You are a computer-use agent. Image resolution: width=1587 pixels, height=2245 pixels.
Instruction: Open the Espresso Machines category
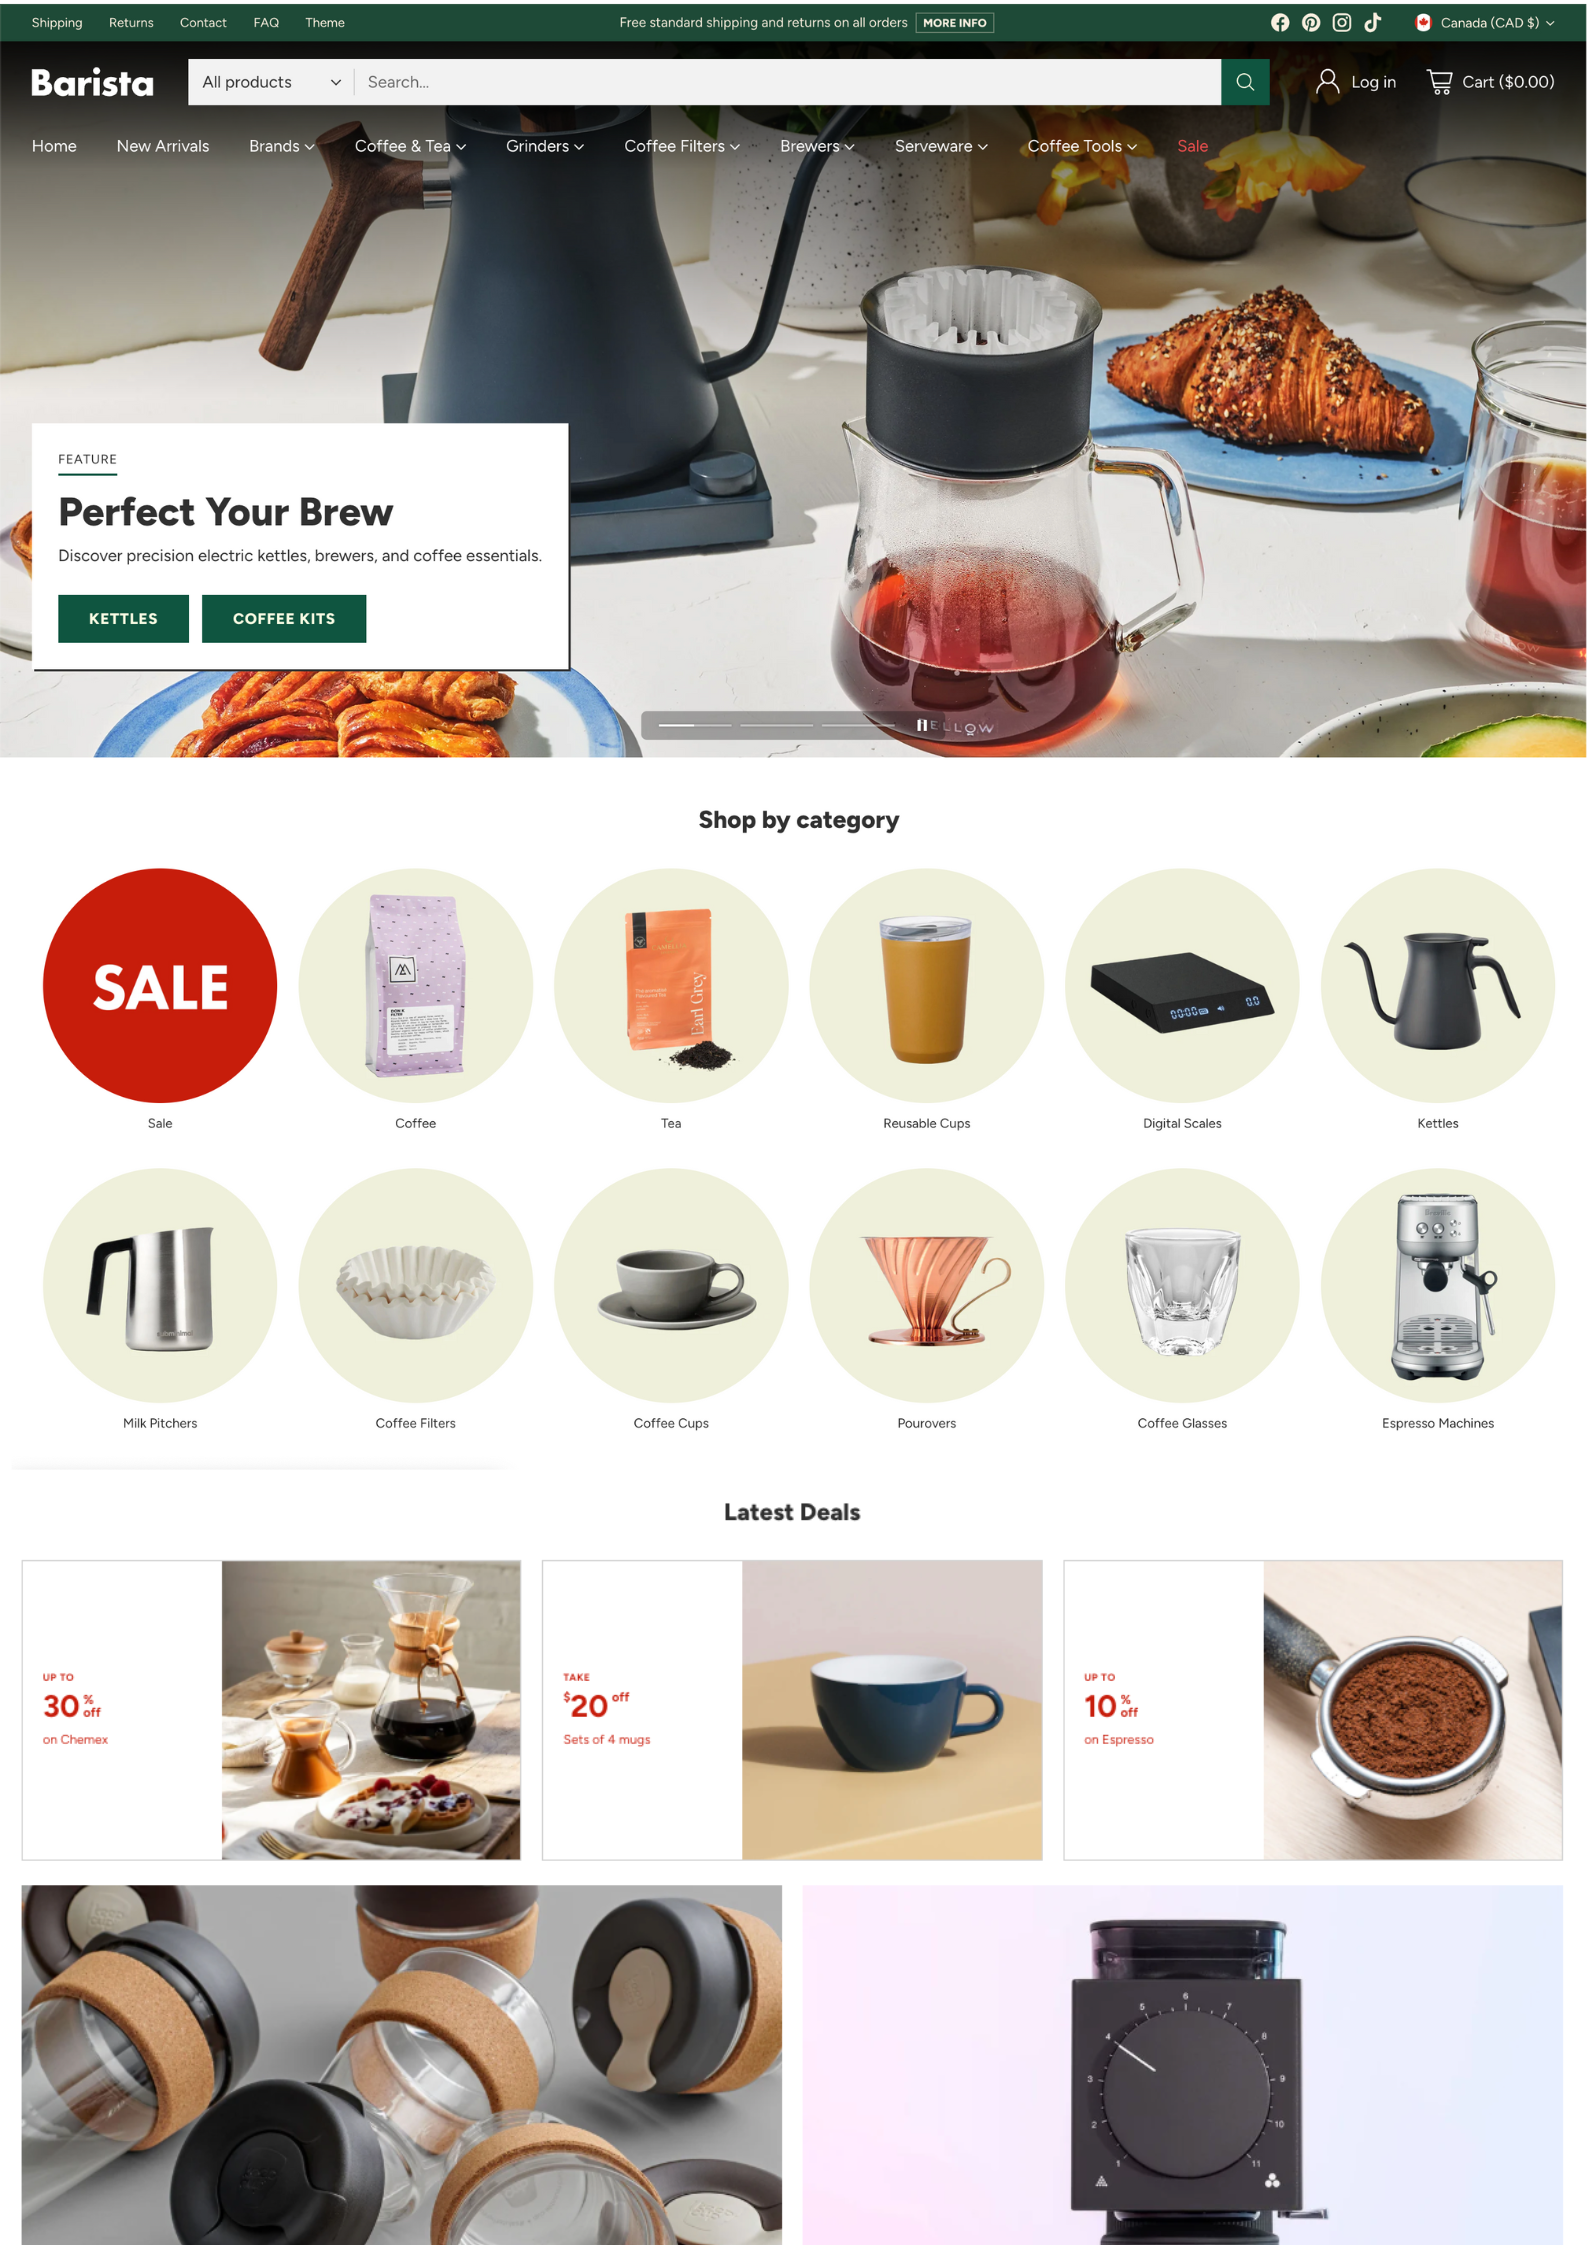coord(1437,1300)
